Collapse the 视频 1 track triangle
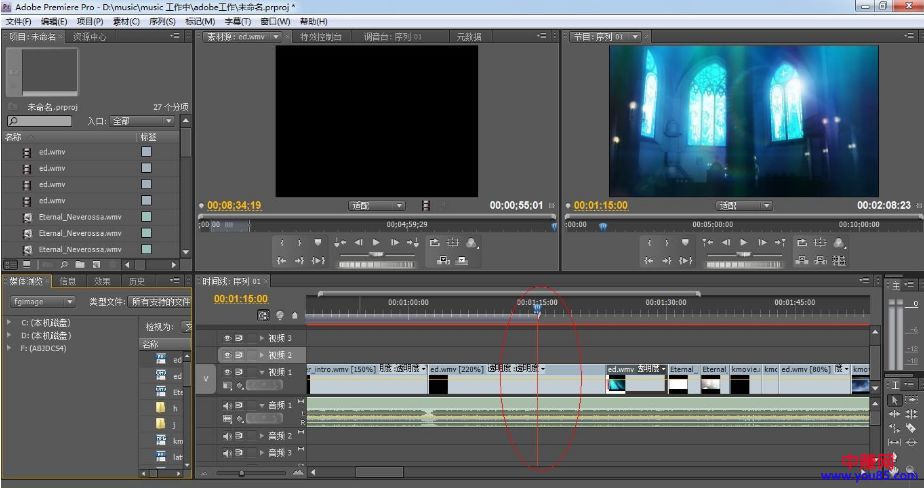 pyautogui.click(x=261, y=371)
